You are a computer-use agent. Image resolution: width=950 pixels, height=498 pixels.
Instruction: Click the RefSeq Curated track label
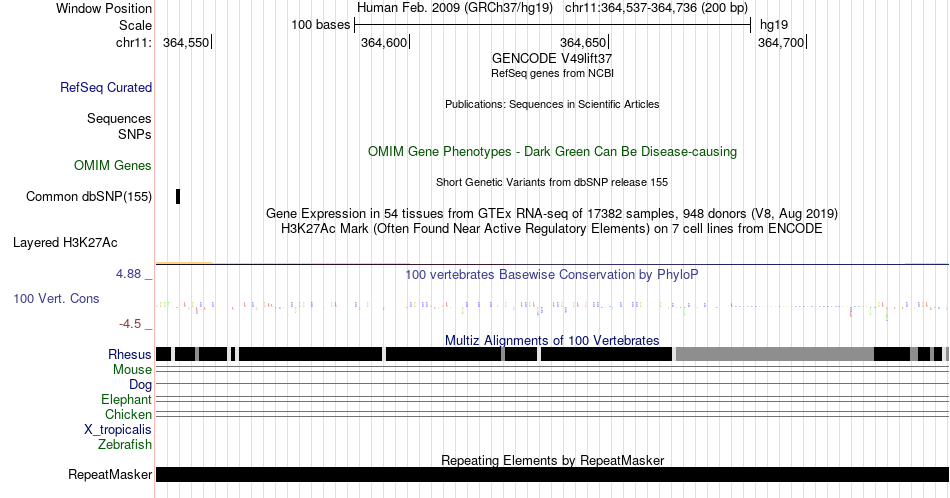106,87
